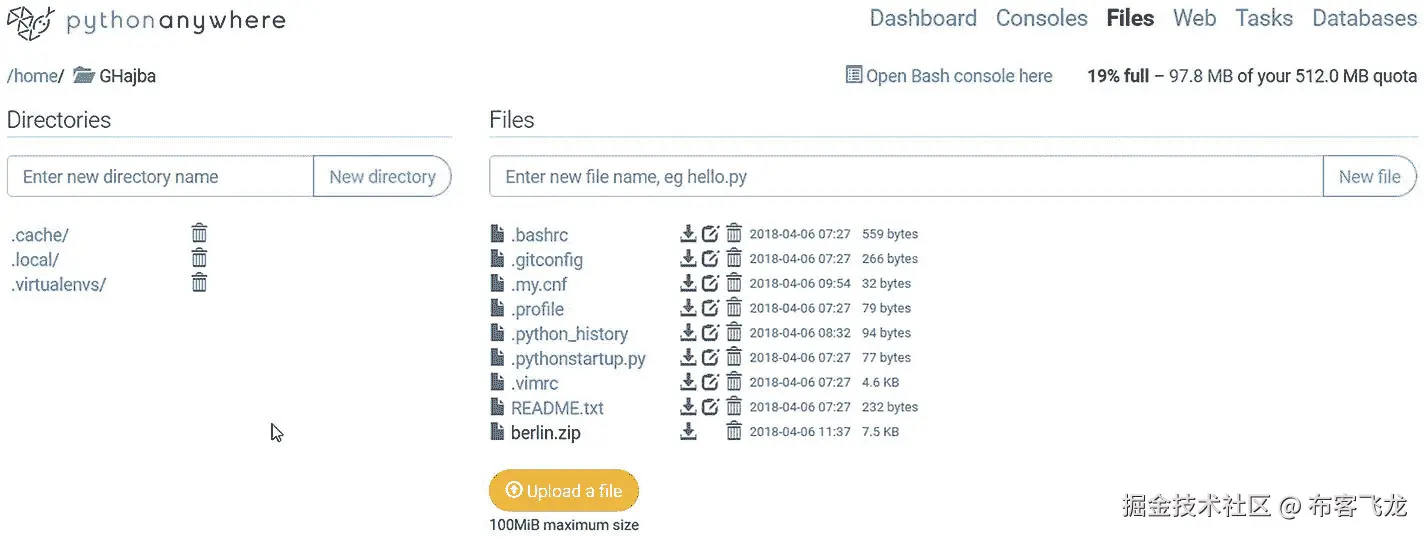Image resolution: width=1425 pixels, height=537 pixels.
Task: Click the 100MiB maximum size note
Action: [x=564, y=525]
